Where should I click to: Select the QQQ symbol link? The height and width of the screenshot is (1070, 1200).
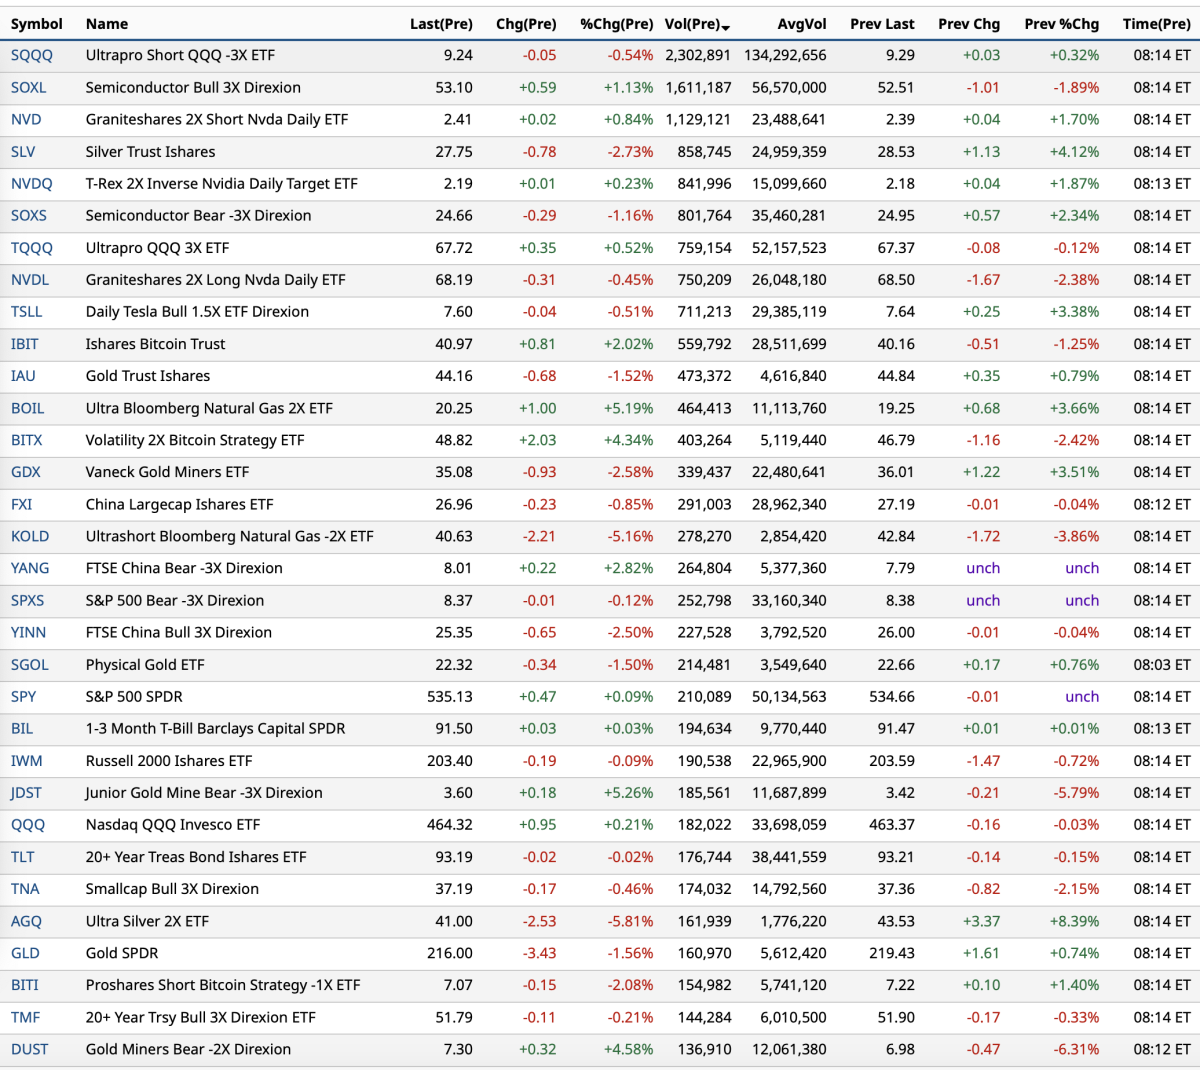pos(28,825)
